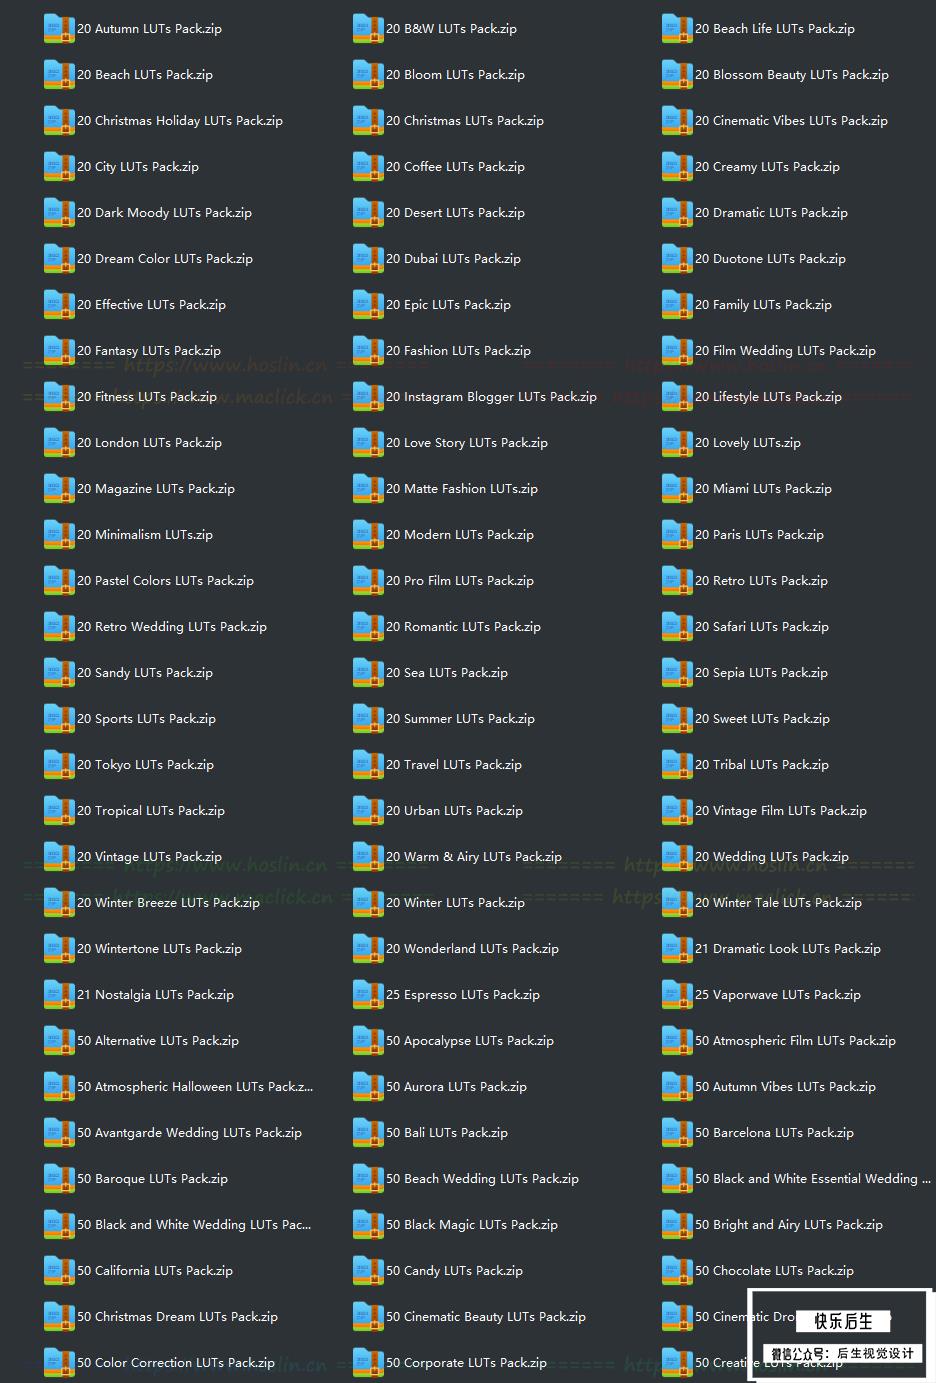This screenshot has width=936, height=1383.
Task: Click the name 20 Paris LUTs Pack.zip
Action: [x=759, y=535]
